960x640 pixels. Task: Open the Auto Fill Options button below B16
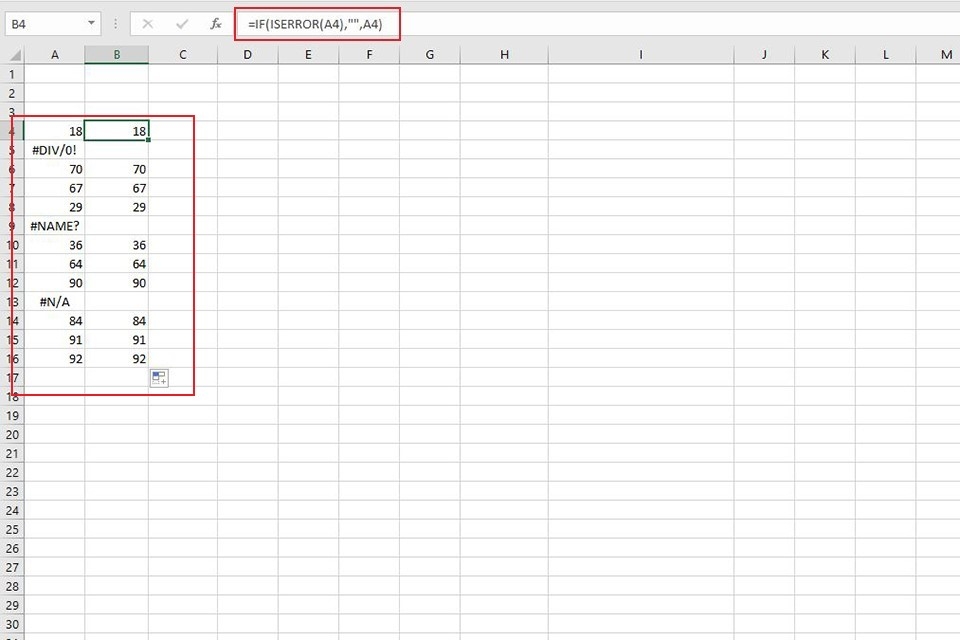click(159, 378)
